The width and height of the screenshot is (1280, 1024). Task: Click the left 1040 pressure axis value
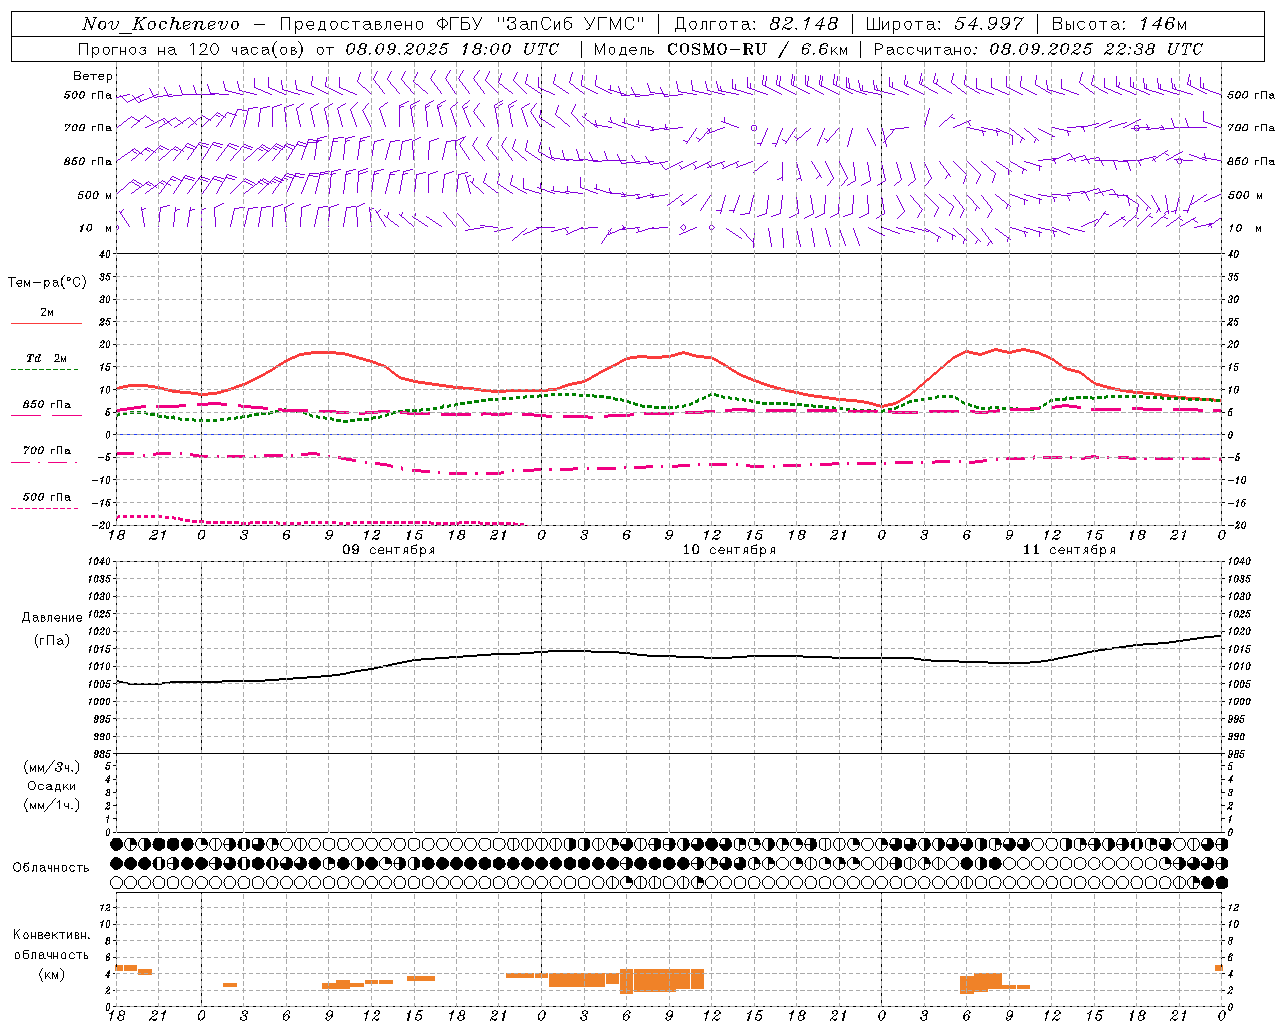point(101,562)
